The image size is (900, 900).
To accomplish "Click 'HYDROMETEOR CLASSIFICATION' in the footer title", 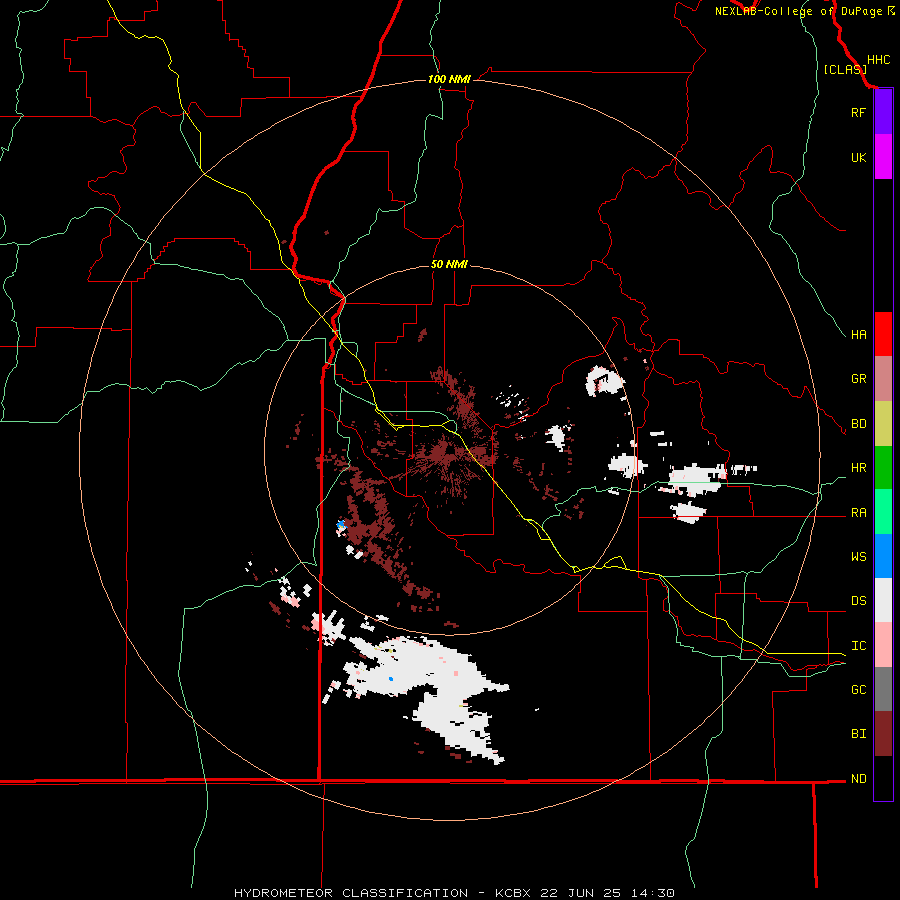I will [351, 893].
